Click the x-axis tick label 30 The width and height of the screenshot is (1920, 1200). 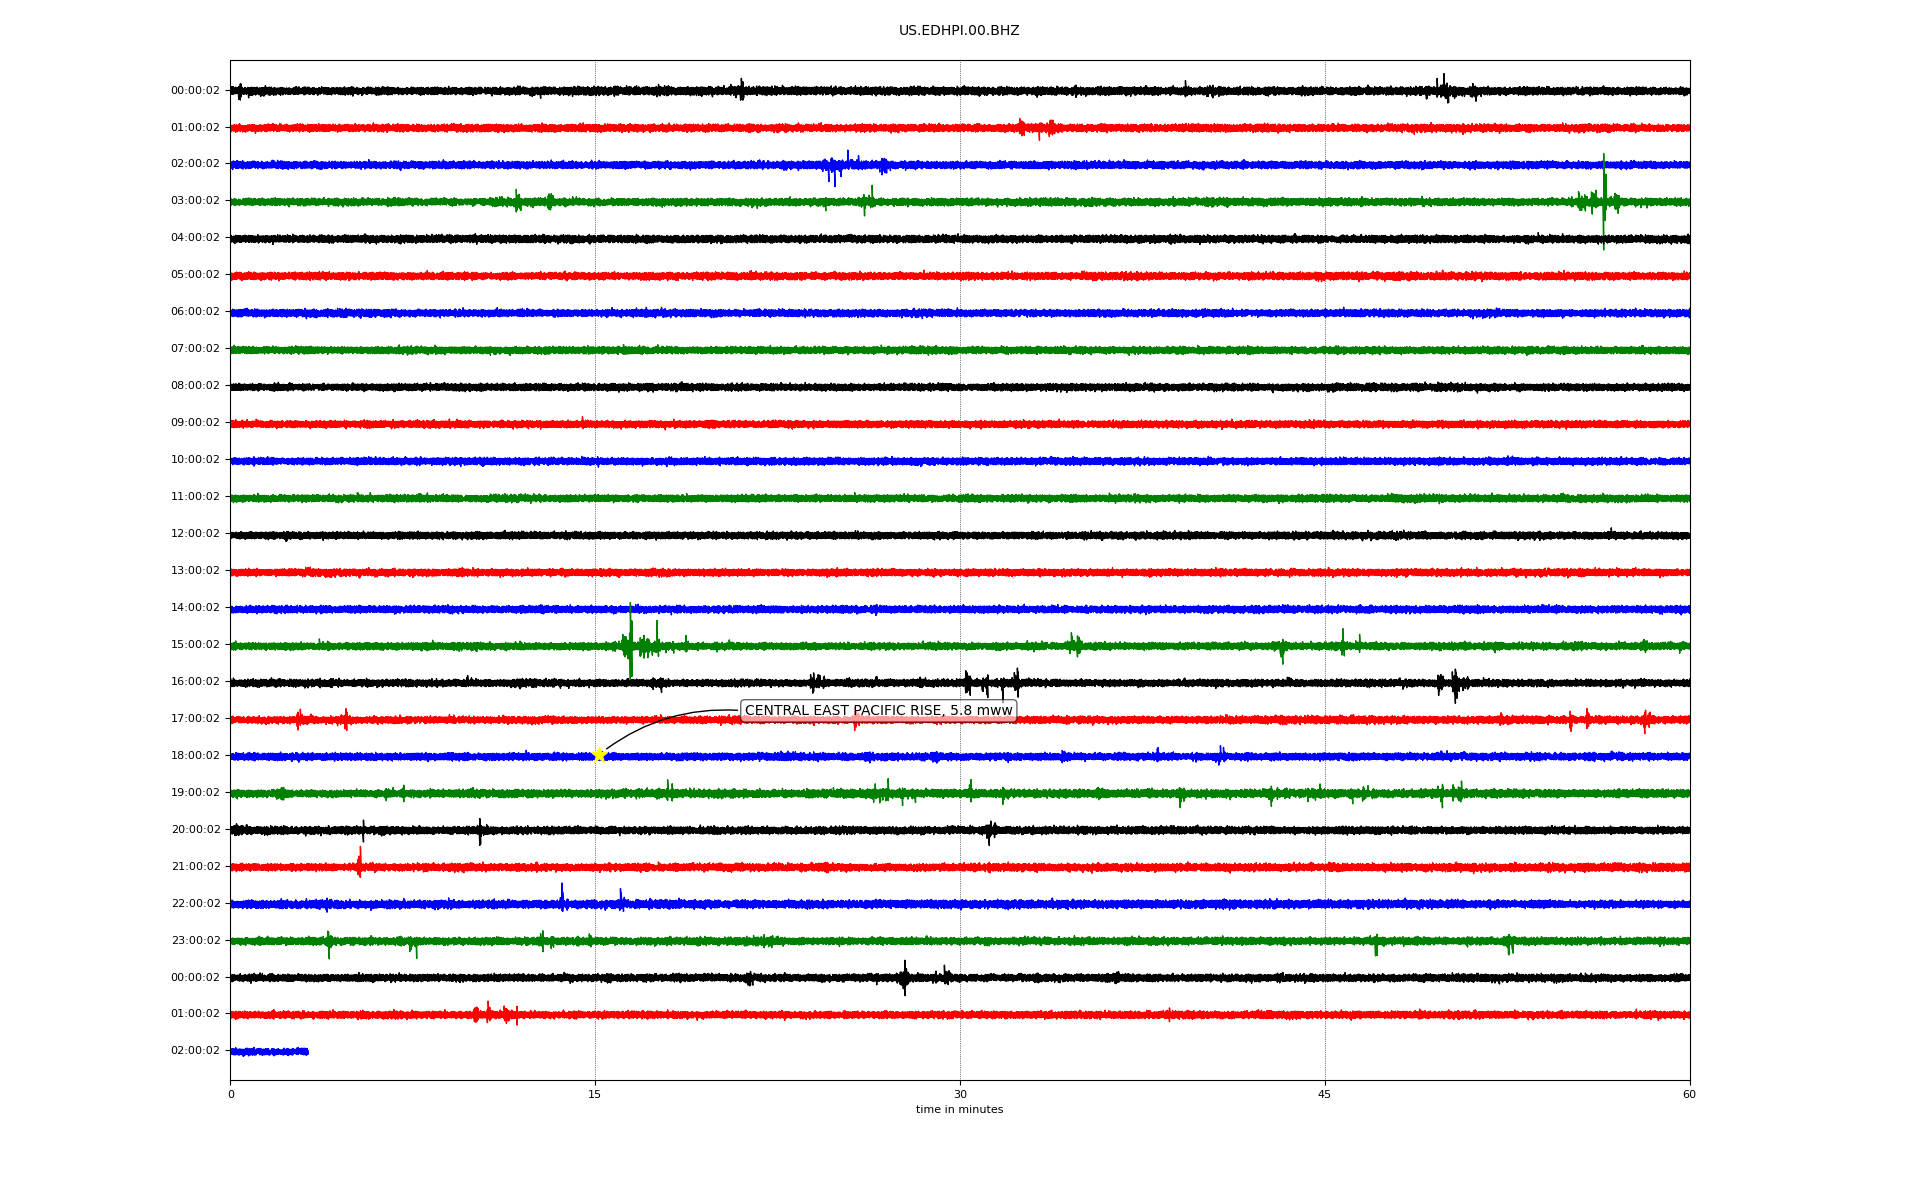point(960,1095)
